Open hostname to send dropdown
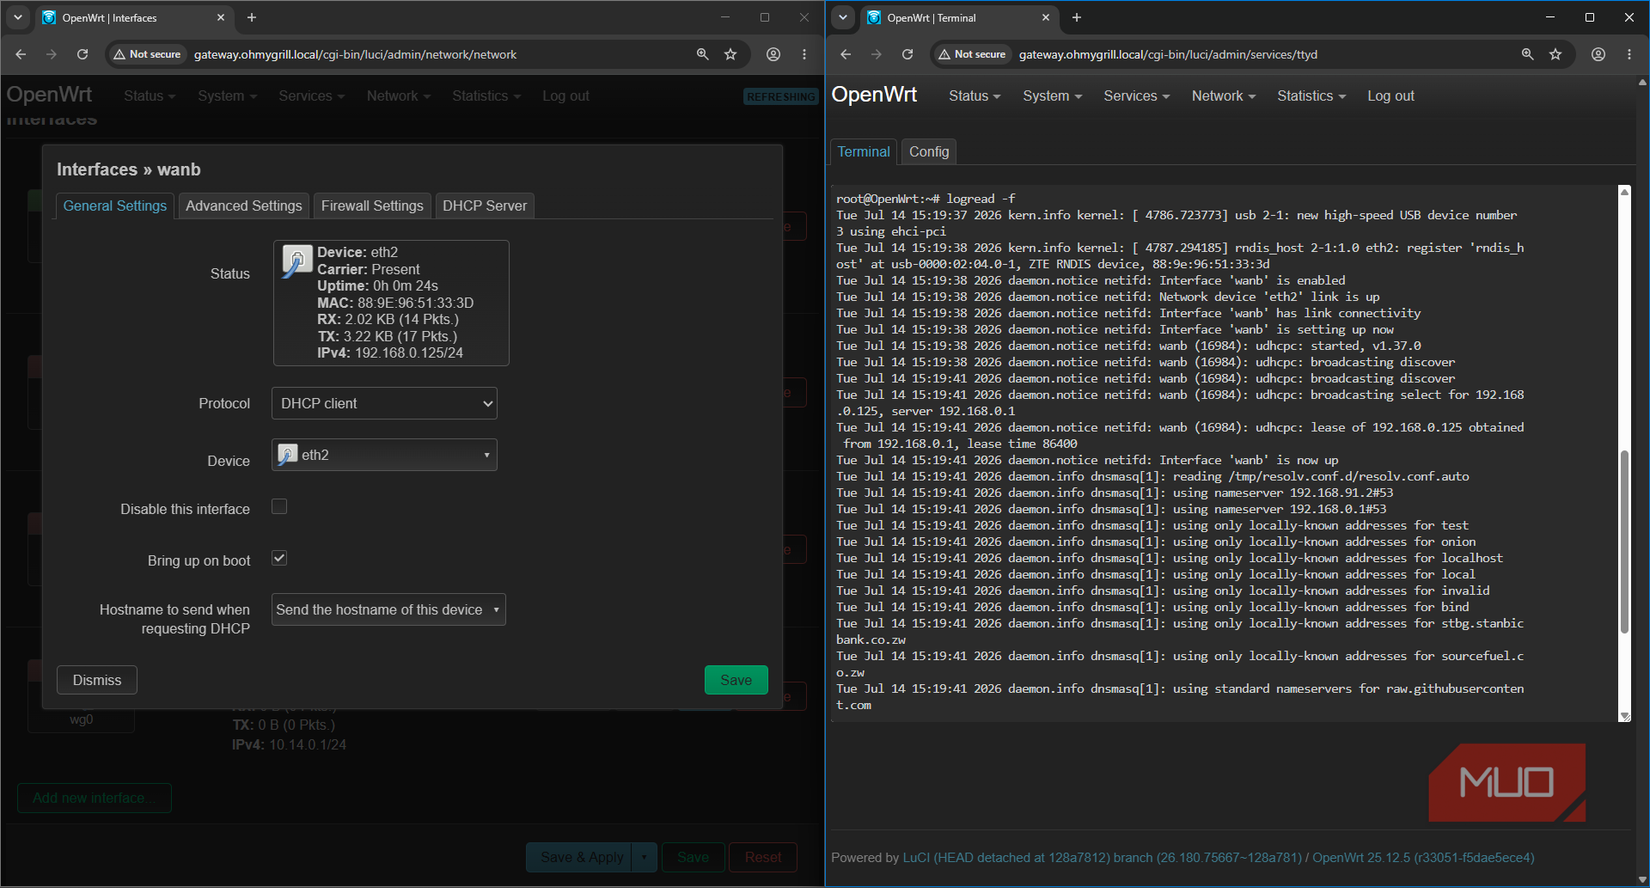 pos(388,610)
